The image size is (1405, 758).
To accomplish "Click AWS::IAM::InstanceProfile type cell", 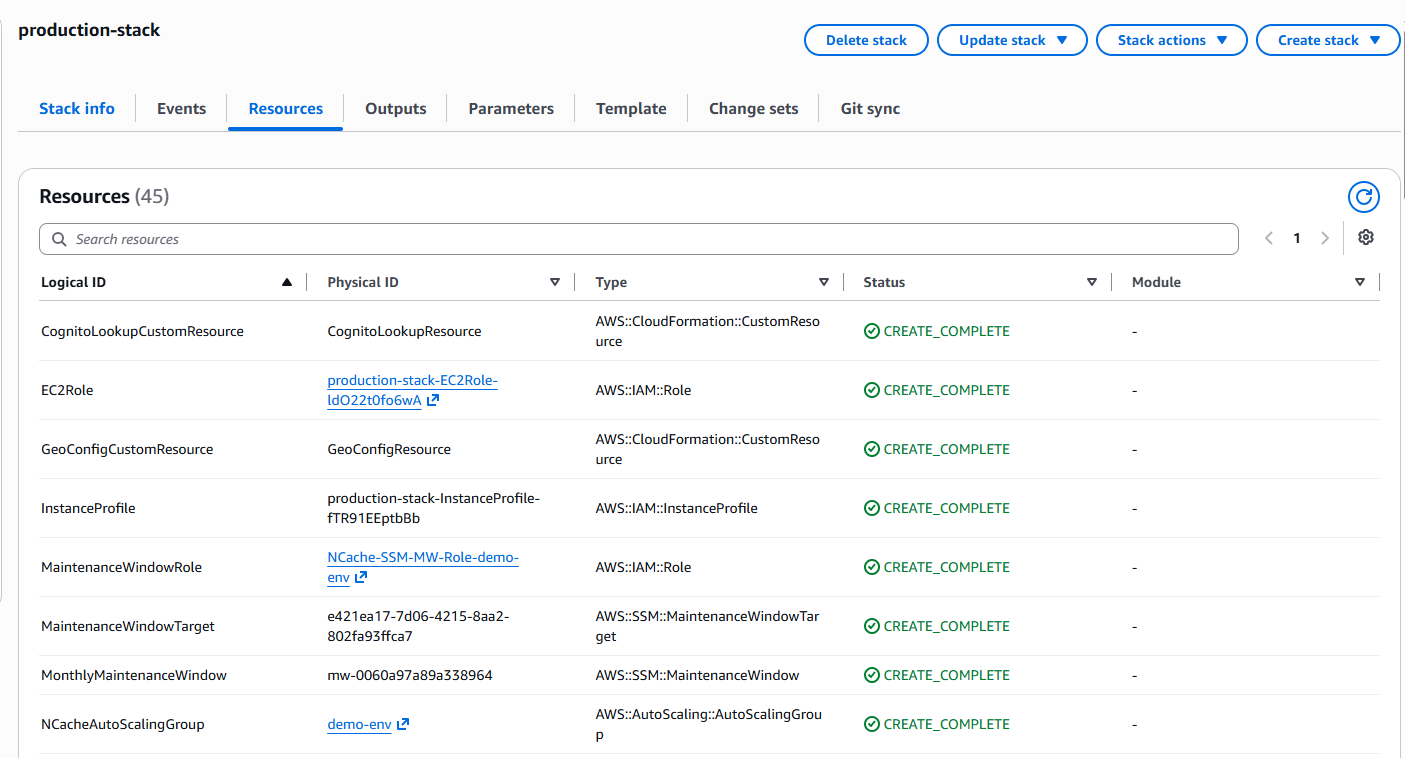I will (677, 508).
